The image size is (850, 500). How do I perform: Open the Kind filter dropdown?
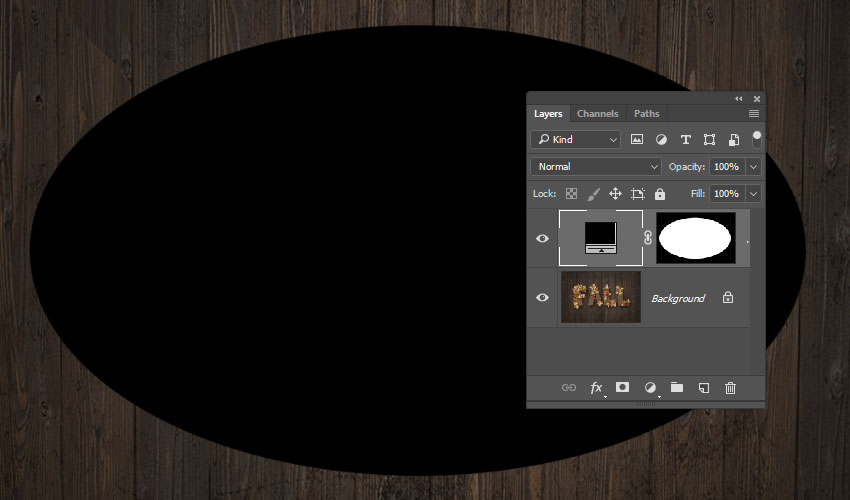click(576, 139)
